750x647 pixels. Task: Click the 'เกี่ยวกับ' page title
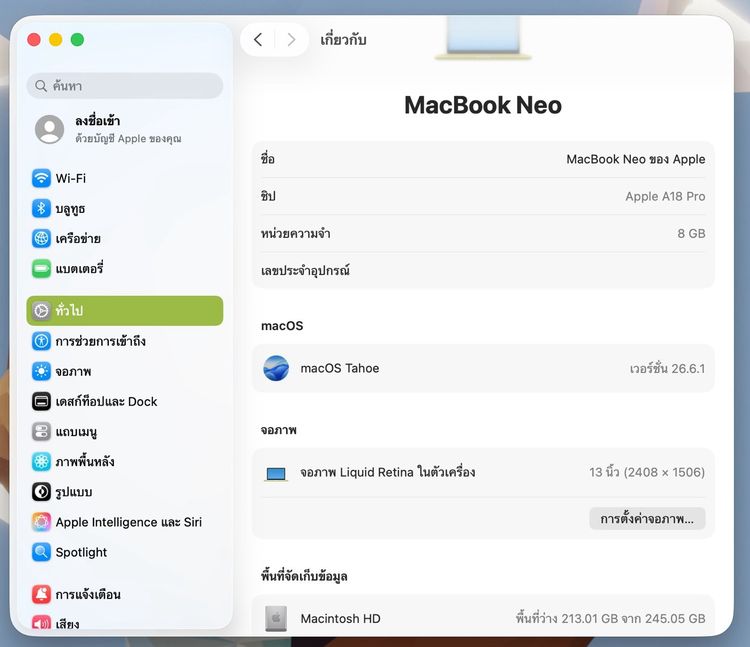[x=343, y=40]
